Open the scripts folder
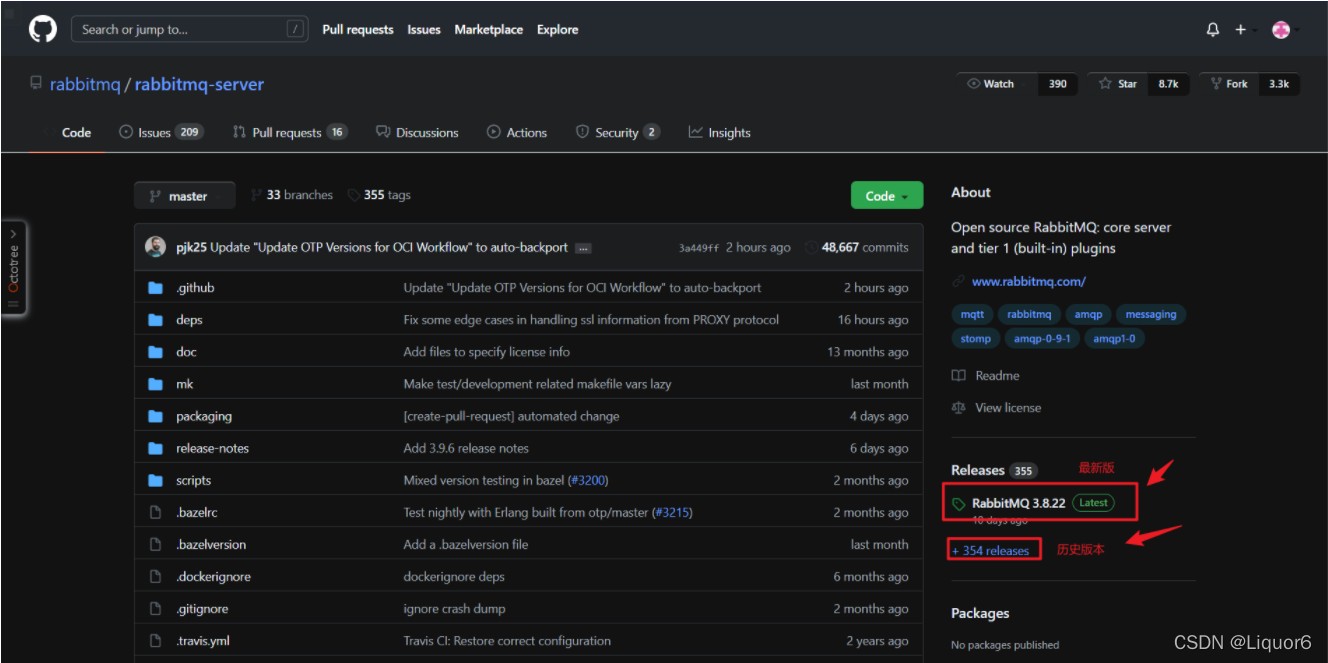The height and width of the screenshot is (663, 1328). (194, 480)
